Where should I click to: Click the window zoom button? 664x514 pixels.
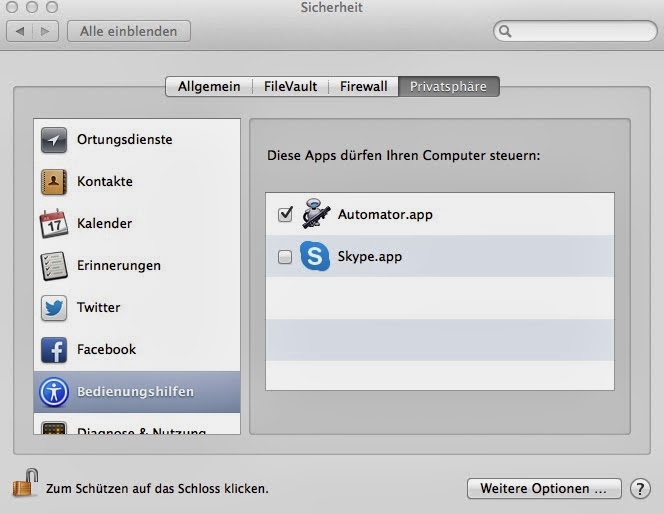coord(52,7)
